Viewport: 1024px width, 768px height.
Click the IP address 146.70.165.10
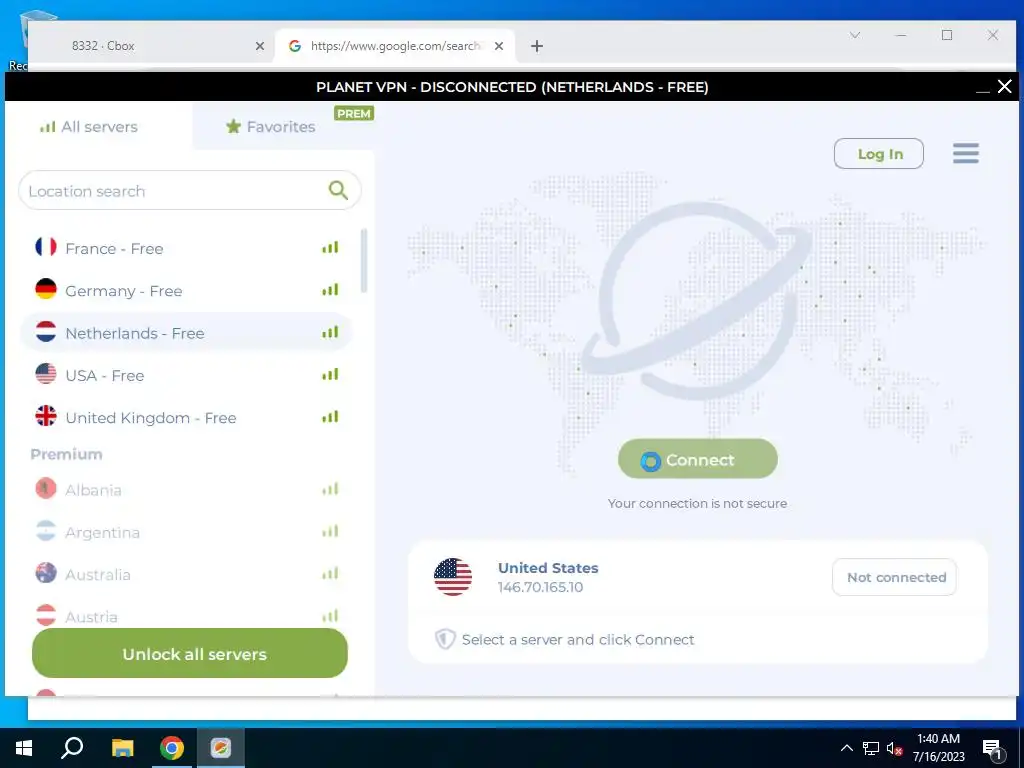point(540,586)
